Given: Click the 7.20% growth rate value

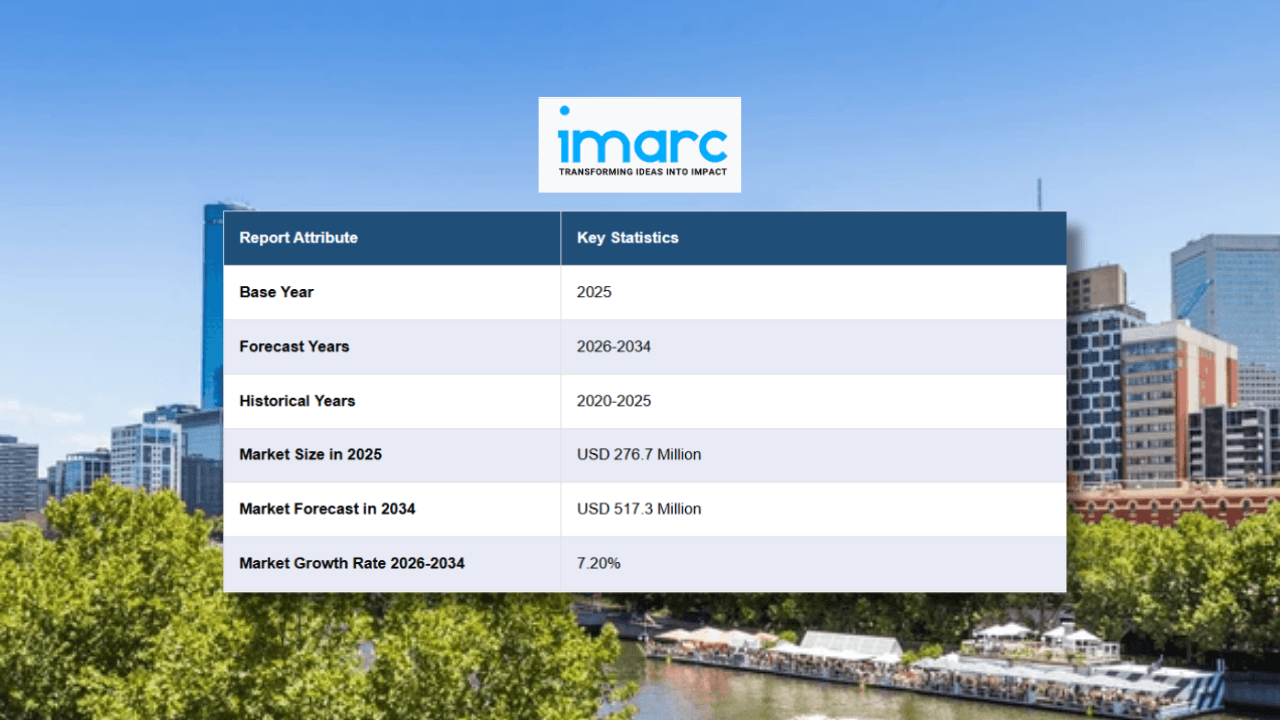Looking at the screenshot, I should 597,563.
